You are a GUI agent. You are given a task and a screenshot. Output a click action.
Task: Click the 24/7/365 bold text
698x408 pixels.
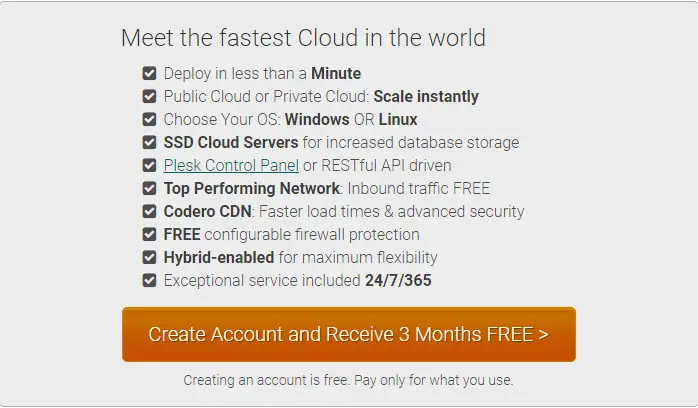(398, 281)
